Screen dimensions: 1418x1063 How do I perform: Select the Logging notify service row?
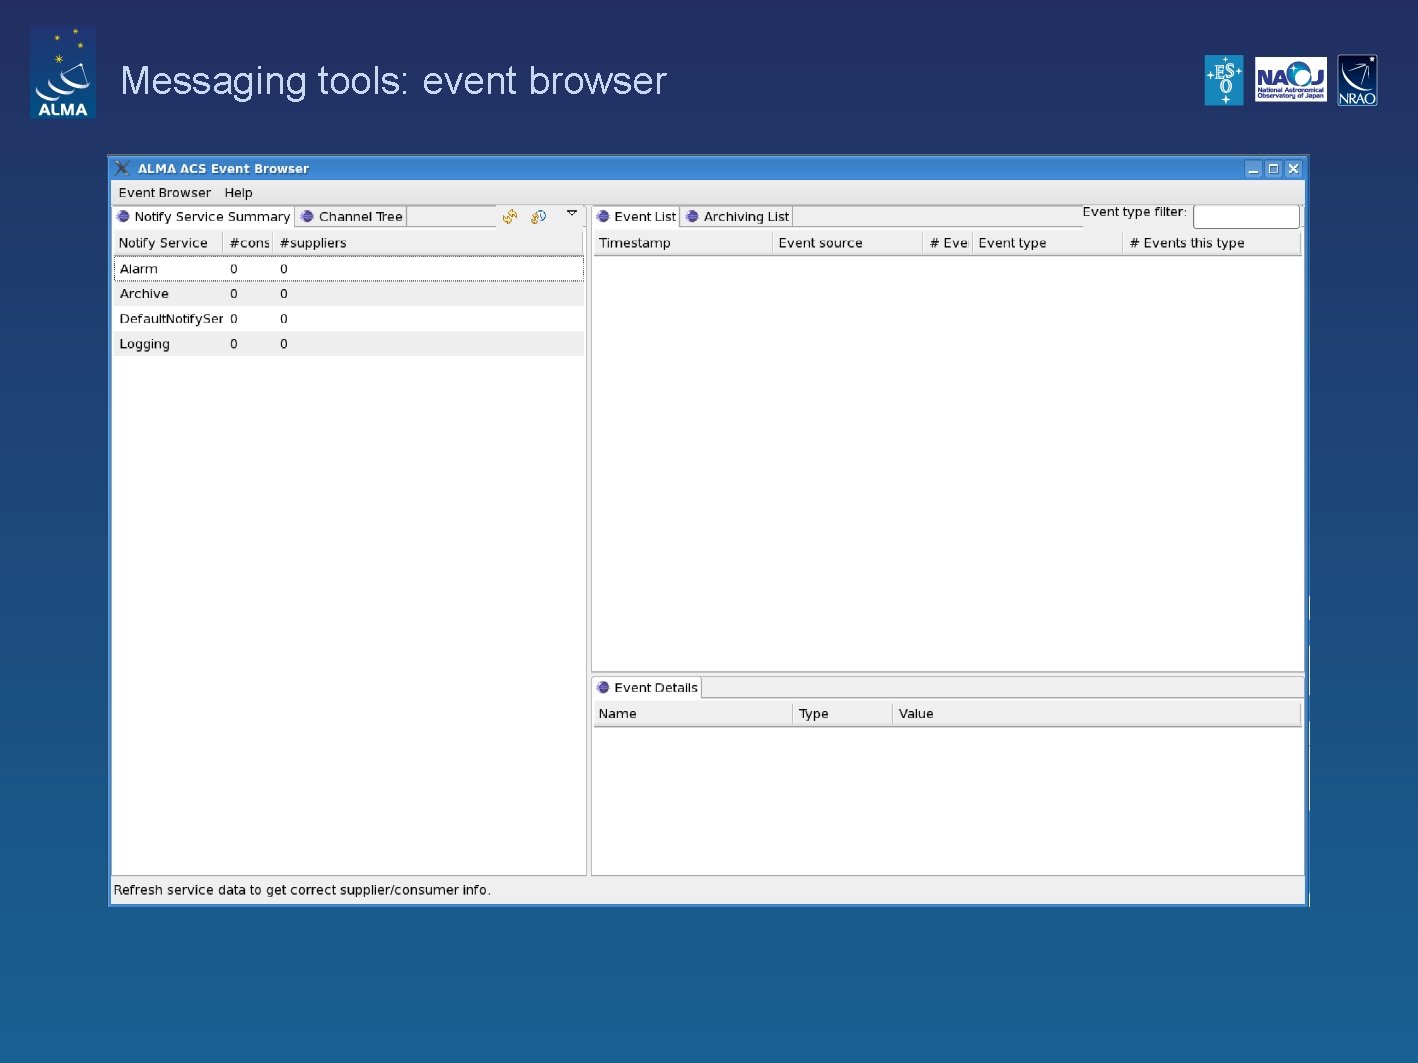point(349,344)
